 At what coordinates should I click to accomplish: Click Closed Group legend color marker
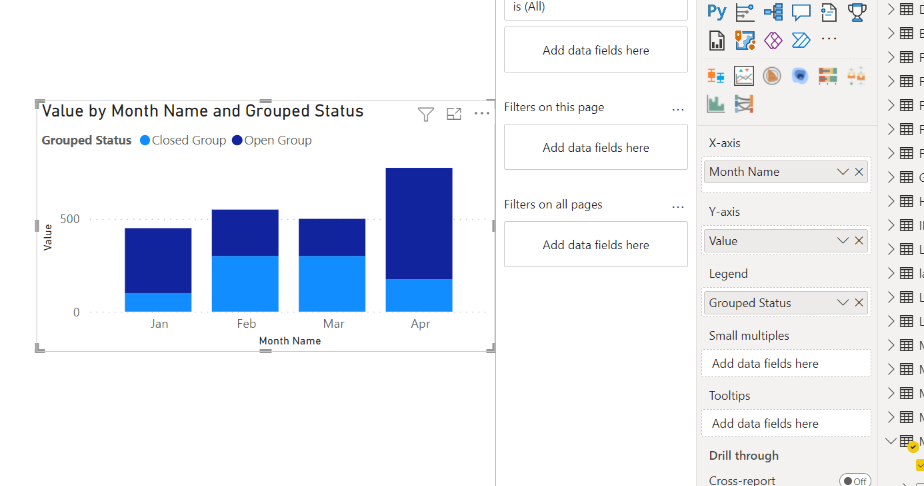point(145,140)
